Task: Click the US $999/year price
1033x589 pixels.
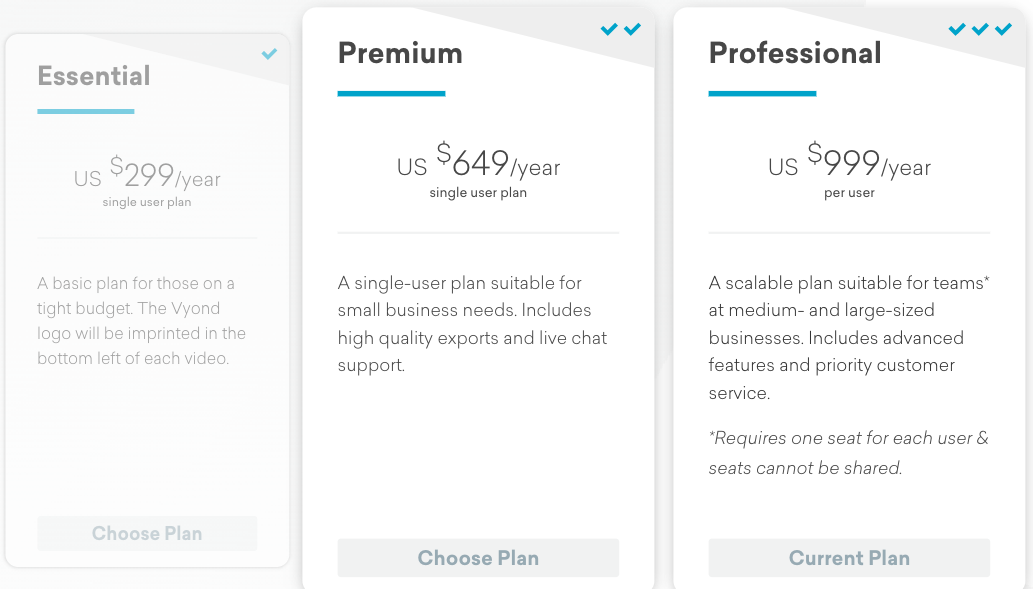Action: [849, 161]
